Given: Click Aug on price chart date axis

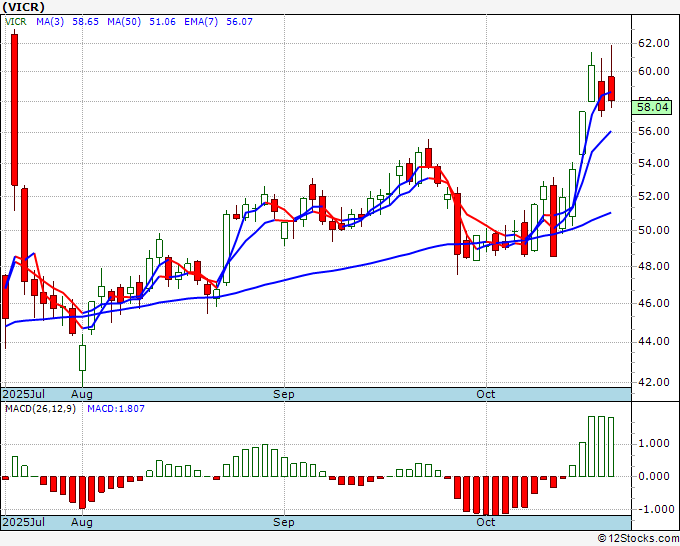Looking at the screenshot, I should pos(82,394).
